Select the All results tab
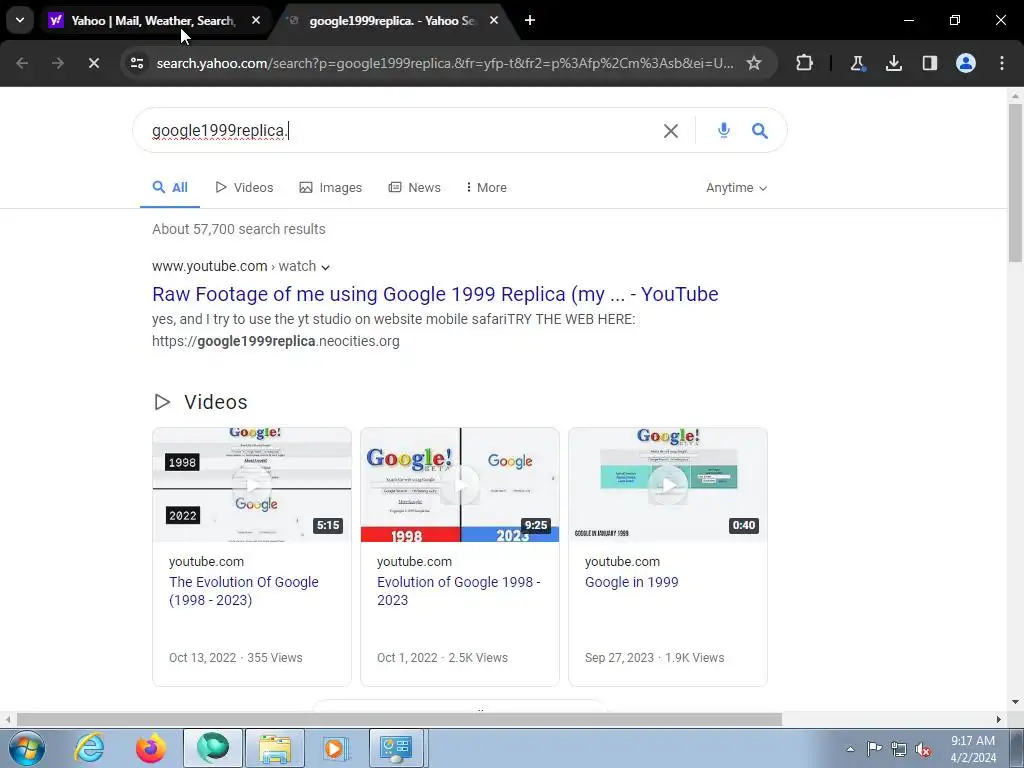 pos(170,187)
